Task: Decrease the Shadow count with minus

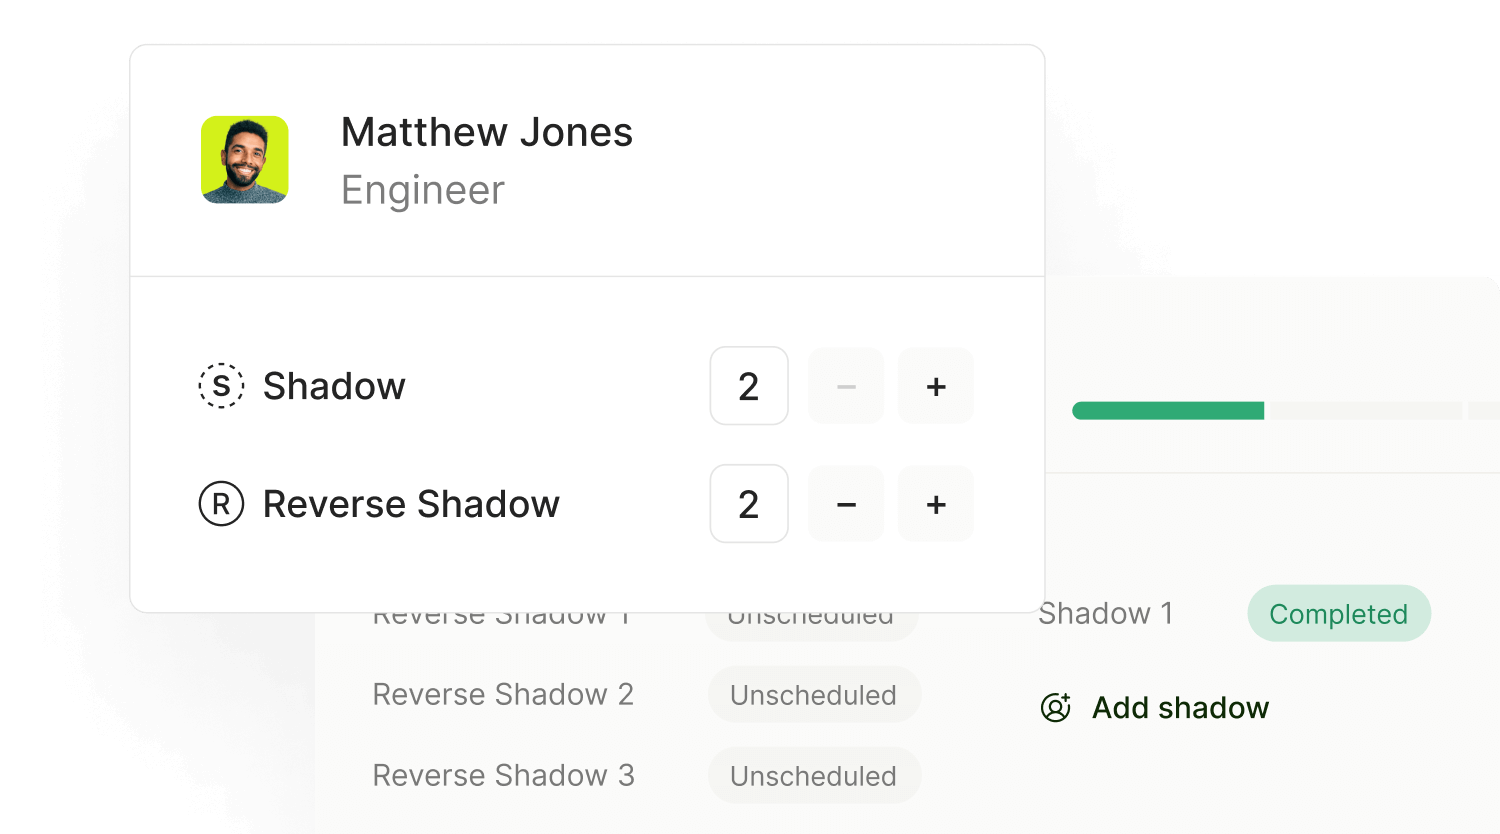Action: [846, 386]
